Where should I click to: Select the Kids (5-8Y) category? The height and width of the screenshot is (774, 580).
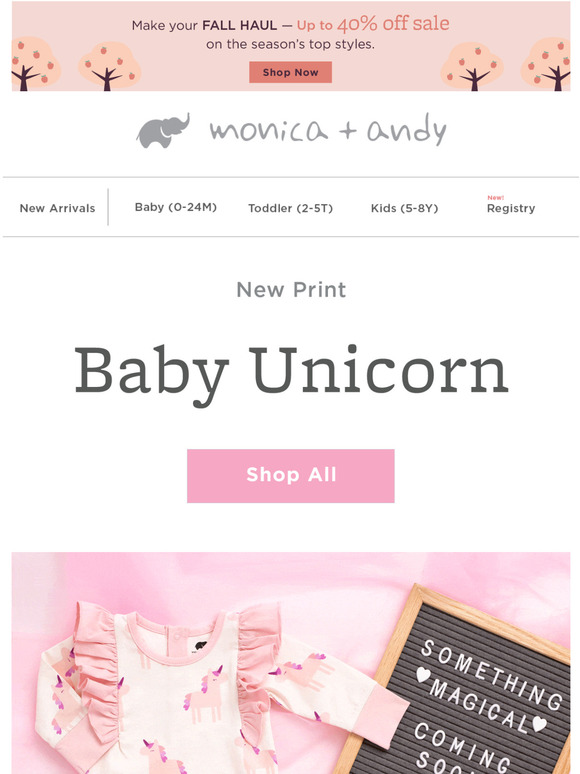coord(404,208)
